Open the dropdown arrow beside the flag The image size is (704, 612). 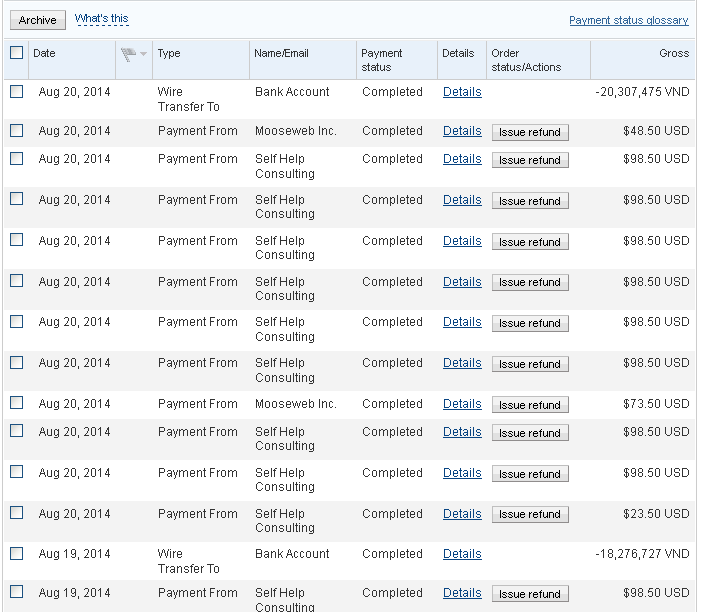144,54
